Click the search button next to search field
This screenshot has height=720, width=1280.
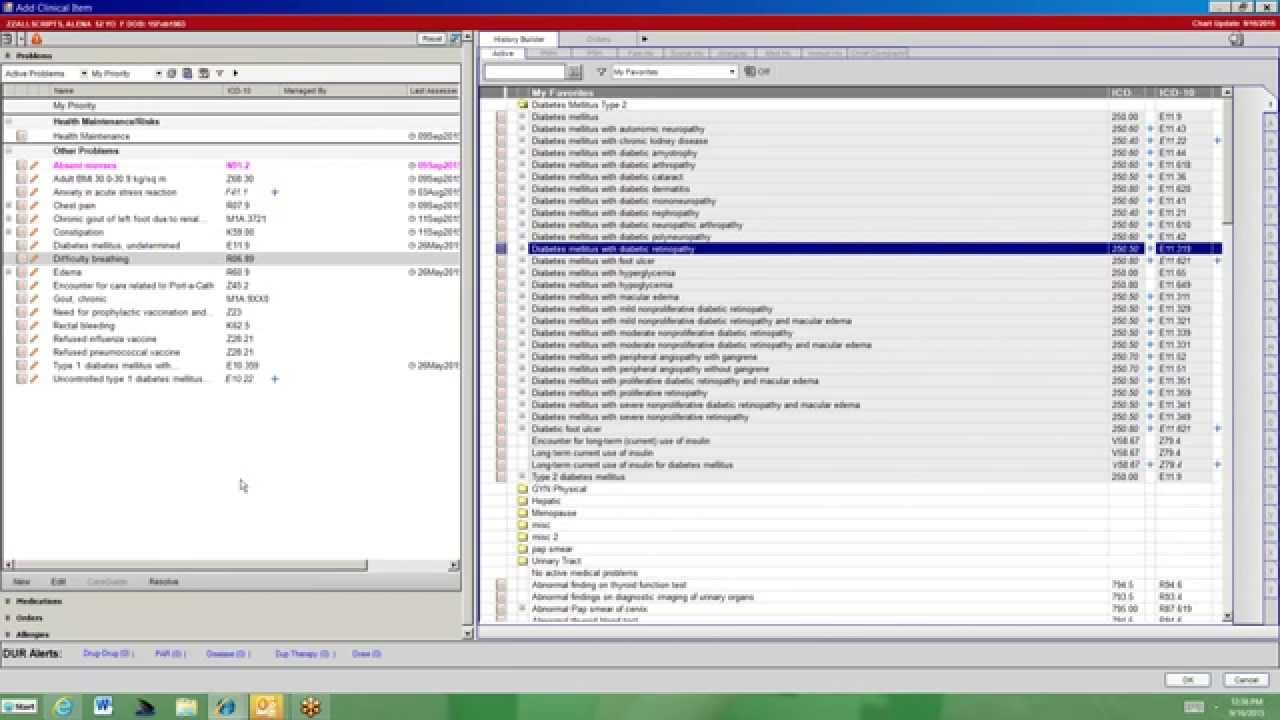pyautogui.click(x=574, y=72)
